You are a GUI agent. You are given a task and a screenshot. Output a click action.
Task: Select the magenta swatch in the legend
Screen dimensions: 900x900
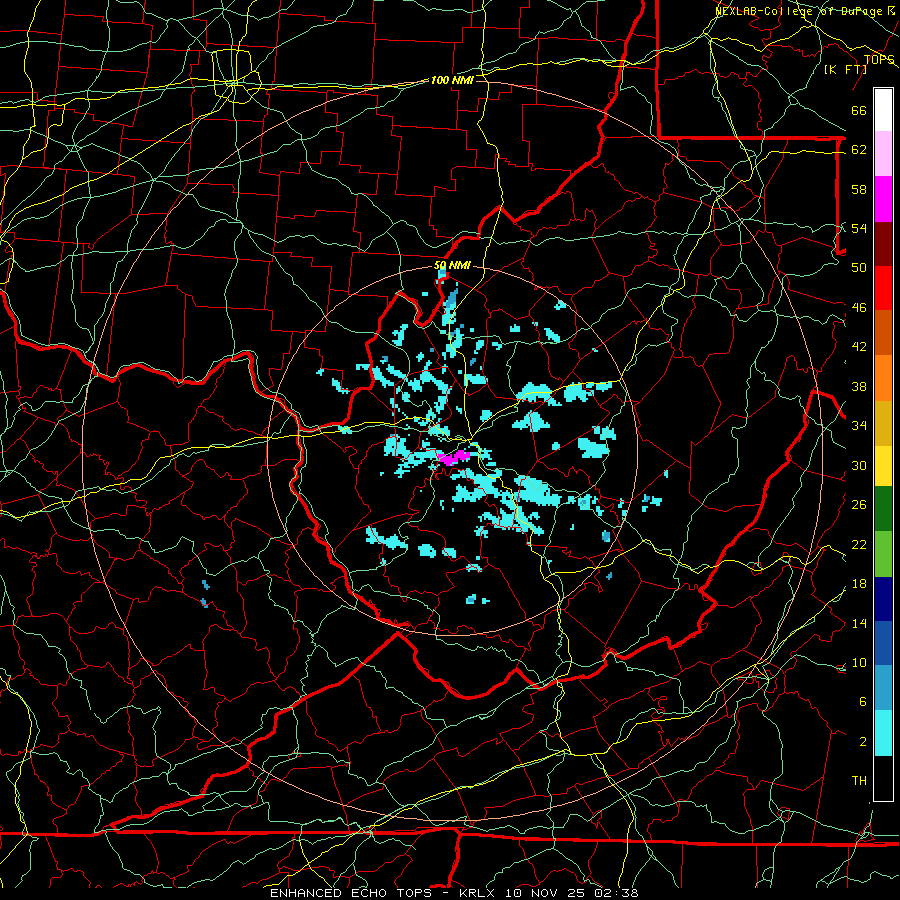tap(883, 199)
